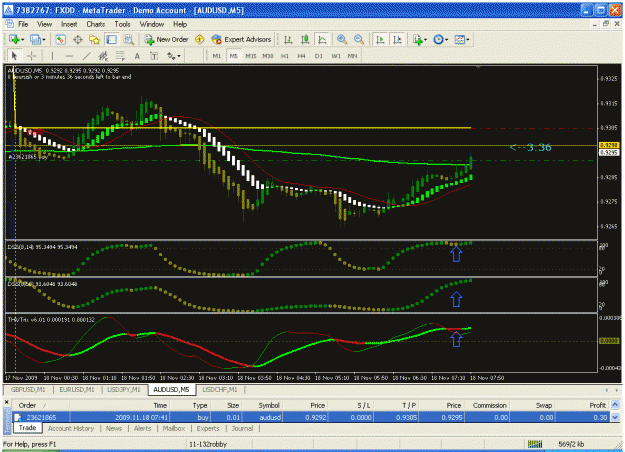Image resolution: width=625 pixels, height=452 pixels.
Task: Switch to the GBPUSD,M1 chart tab
Action: tap(28, 389)
